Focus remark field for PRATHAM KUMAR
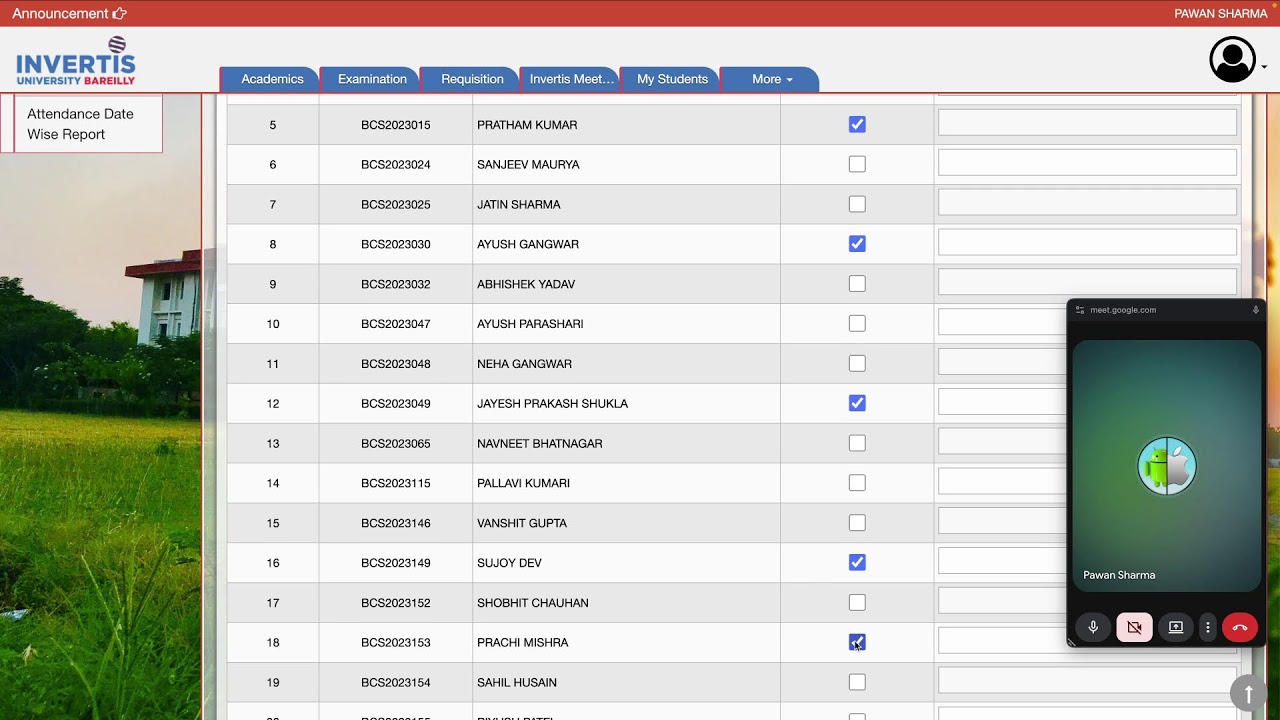Viewport: 1280px width, 720px height. tap(1087, 123)
